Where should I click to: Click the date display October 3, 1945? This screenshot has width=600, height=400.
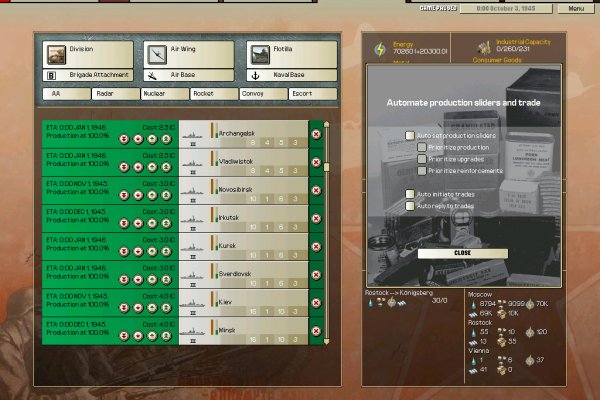[x=506, y=8]
